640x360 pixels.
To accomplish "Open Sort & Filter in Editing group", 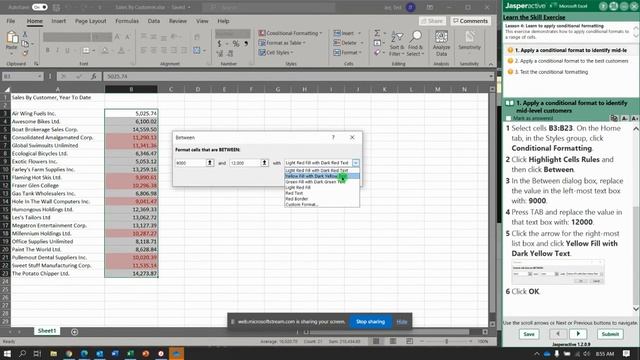I will [x=396, y=44].
